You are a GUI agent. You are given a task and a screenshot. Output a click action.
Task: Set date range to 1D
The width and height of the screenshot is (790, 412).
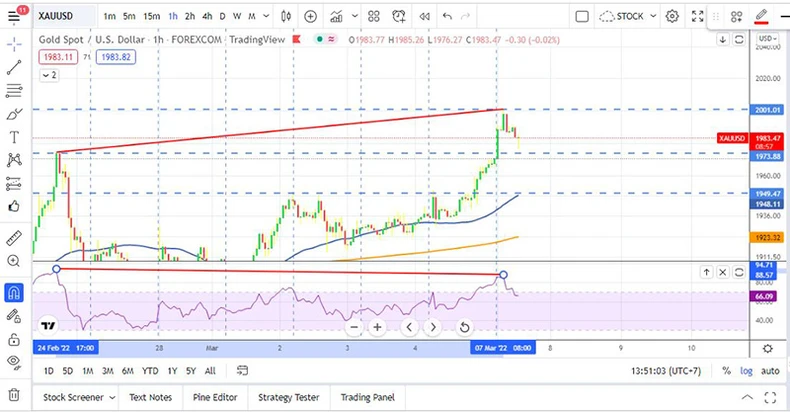(48, 371)
